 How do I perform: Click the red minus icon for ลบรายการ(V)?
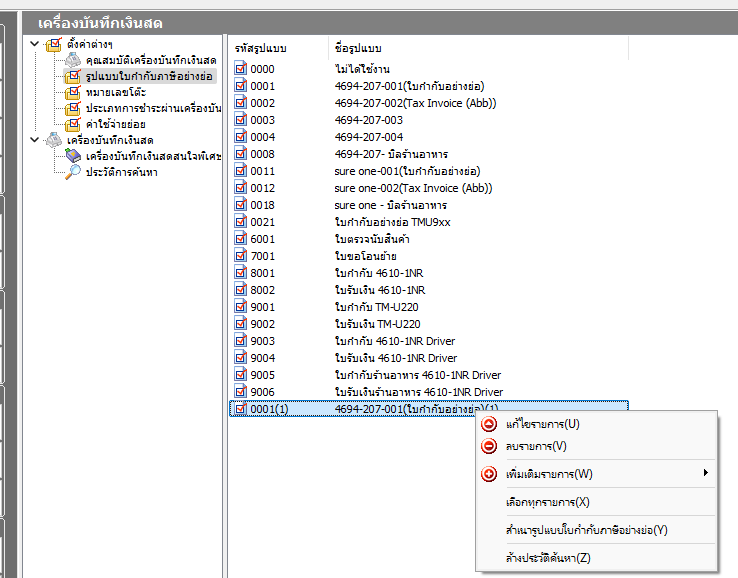pyautogui.click(x=489, y=446)
